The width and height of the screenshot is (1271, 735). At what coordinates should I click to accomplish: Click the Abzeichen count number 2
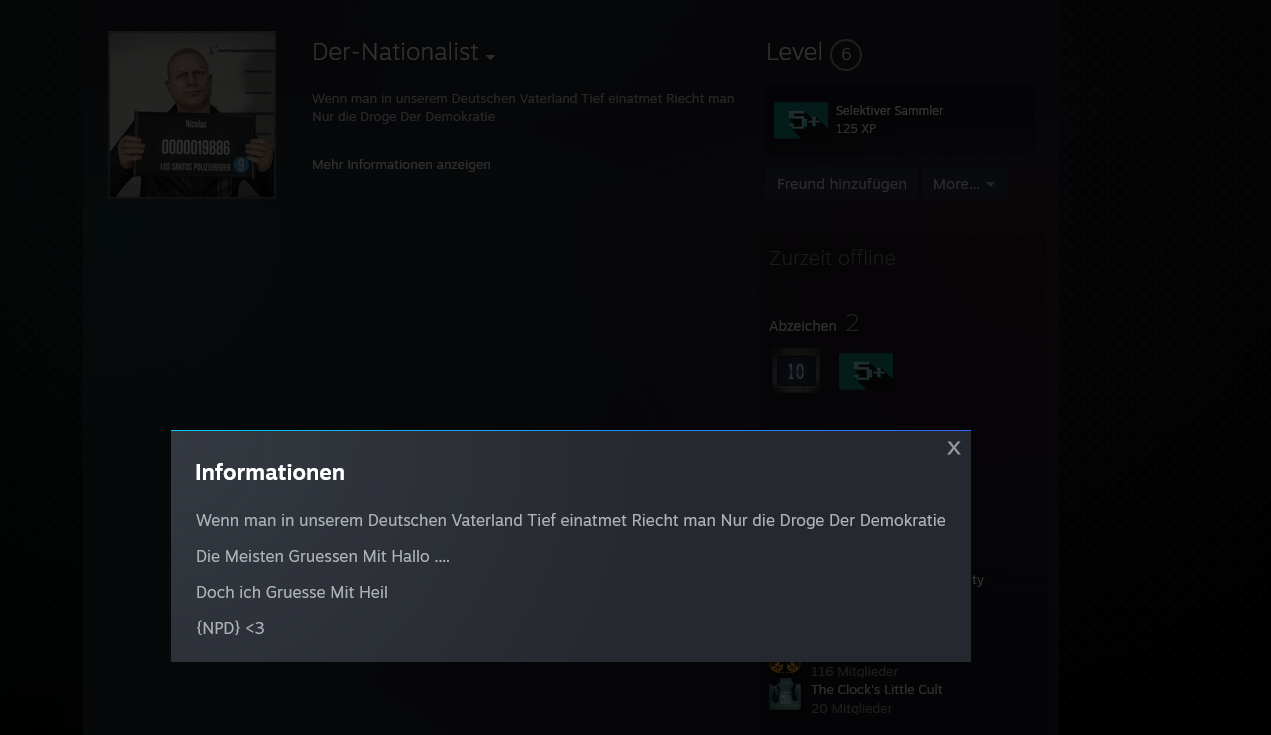pyautogui.click(x=852, y=323)
